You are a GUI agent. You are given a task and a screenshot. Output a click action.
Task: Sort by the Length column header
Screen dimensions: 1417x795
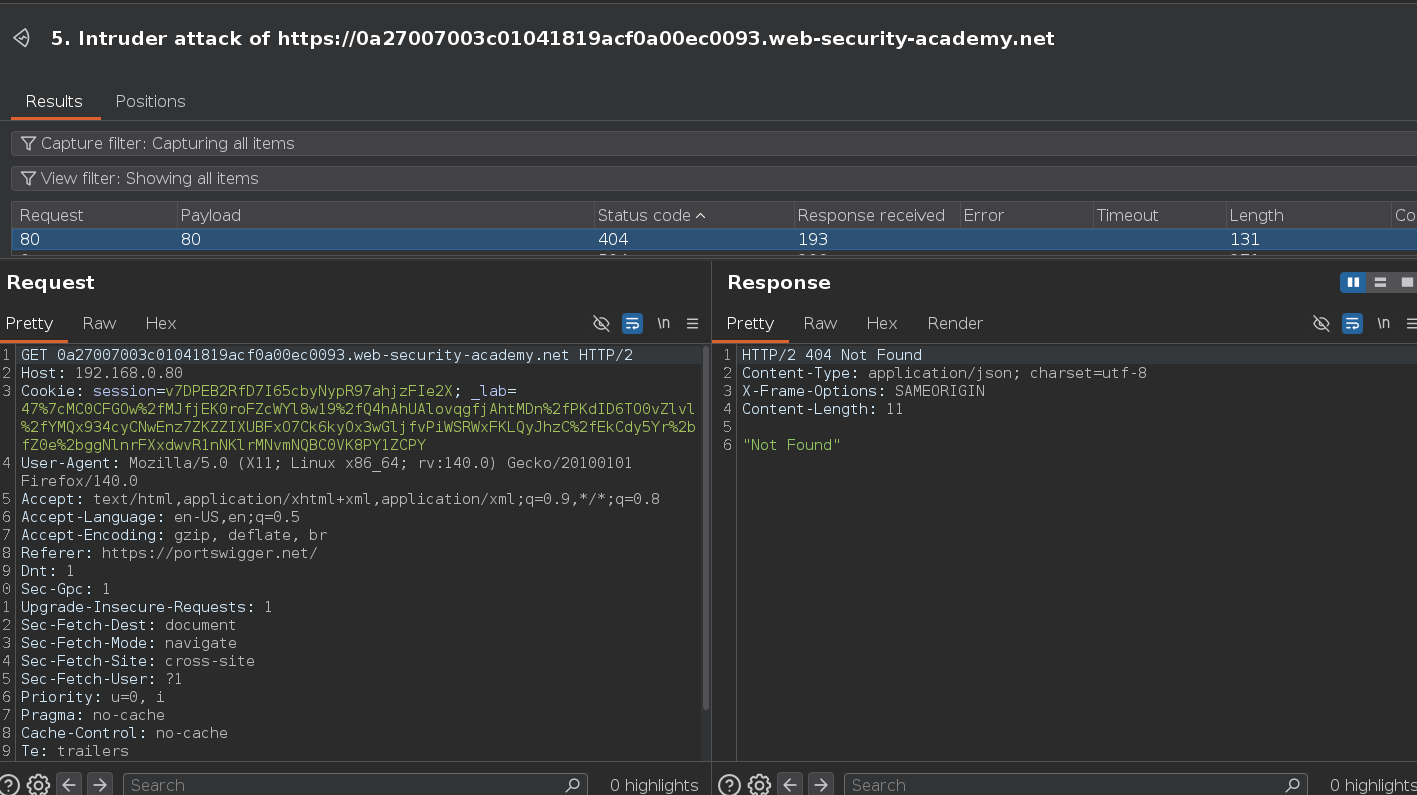(1307, 215)
